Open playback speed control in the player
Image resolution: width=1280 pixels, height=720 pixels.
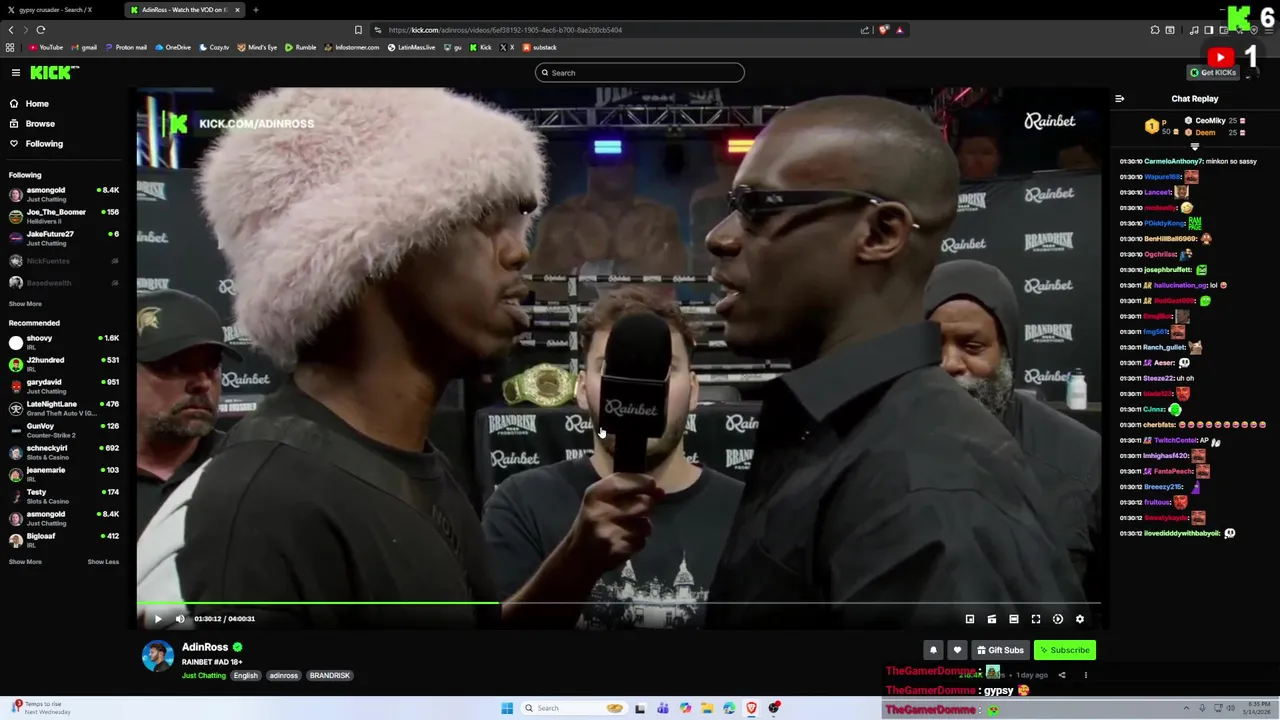coord(1058,619)
